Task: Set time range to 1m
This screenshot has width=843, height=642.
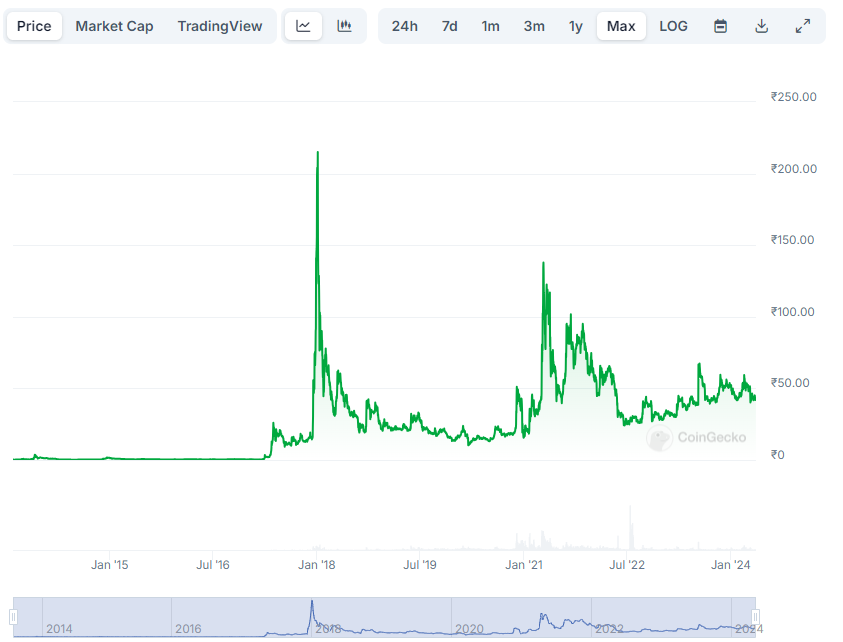Action: point(490,26)
